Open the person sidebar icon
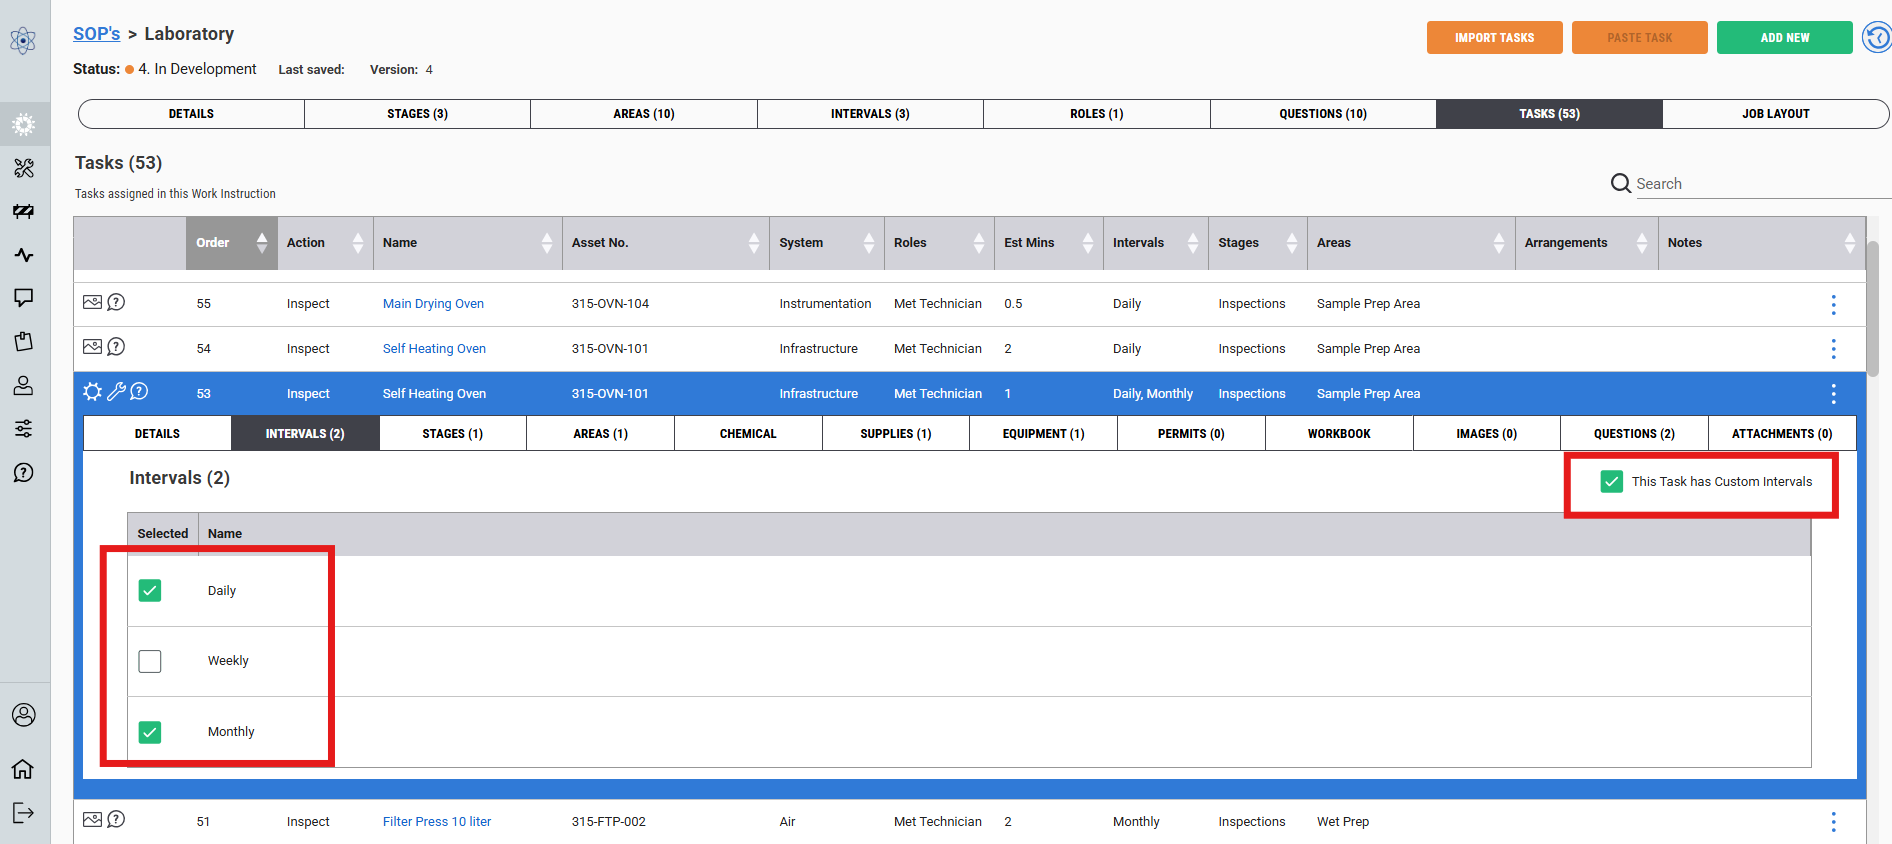Screen dimensions: 1892x844 pos(24,385)
